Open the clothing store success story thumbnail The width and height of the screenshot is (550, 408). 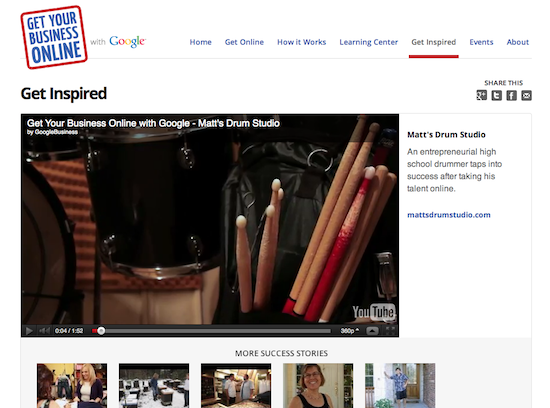(x=72, y=386)
